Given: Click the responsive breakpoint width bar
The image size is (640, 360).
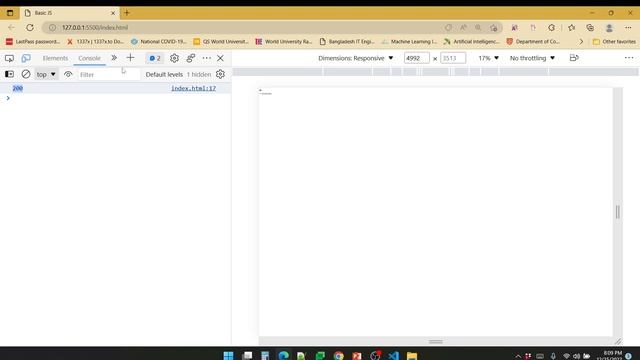Looking at the screenshot, I should [x=435, y=72].
